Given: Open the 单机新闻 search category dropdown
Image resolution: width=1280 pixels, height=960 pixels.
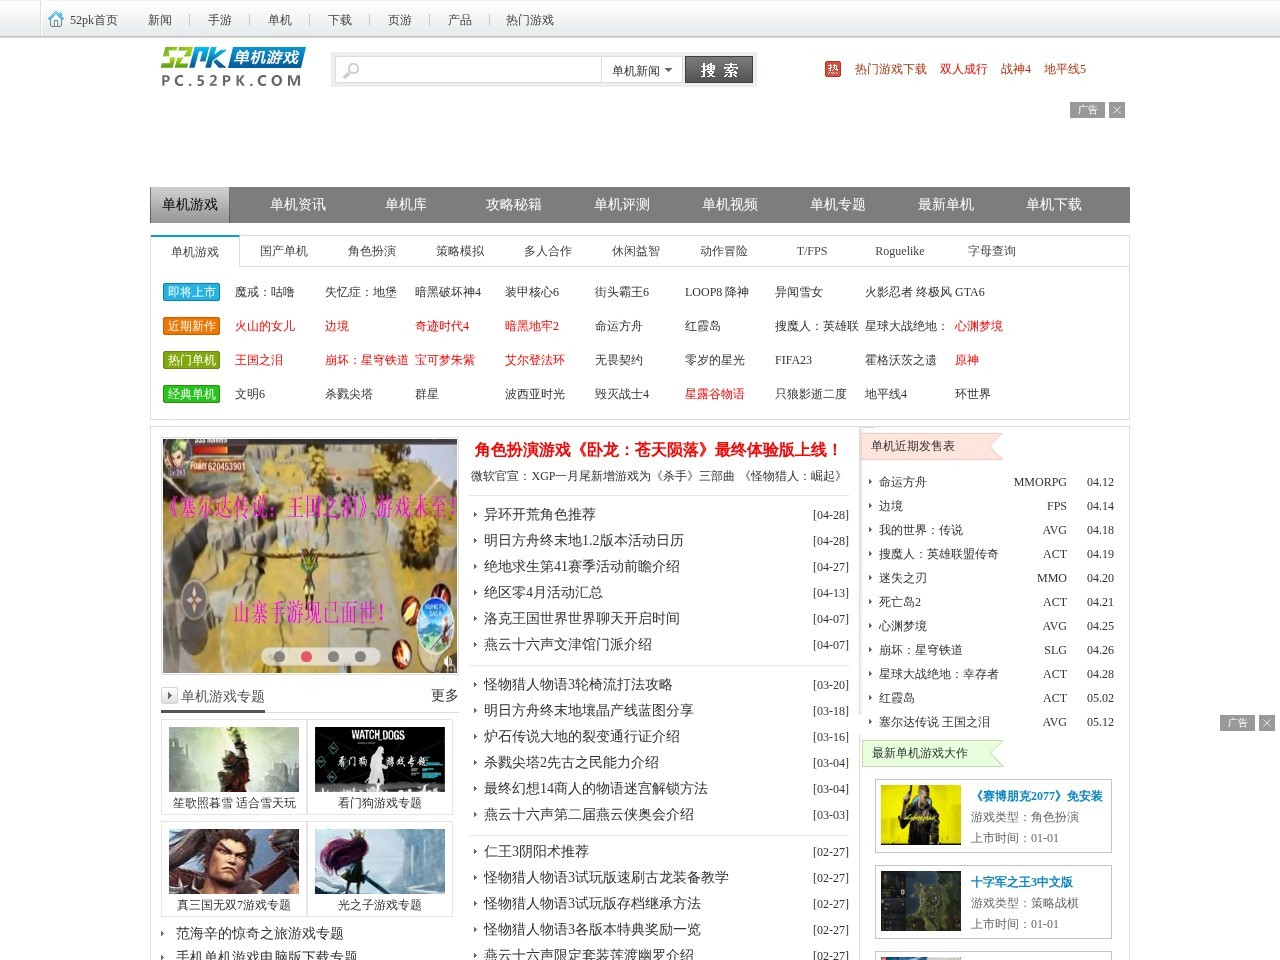Looking at the screenshot, I should pos(642,70).
